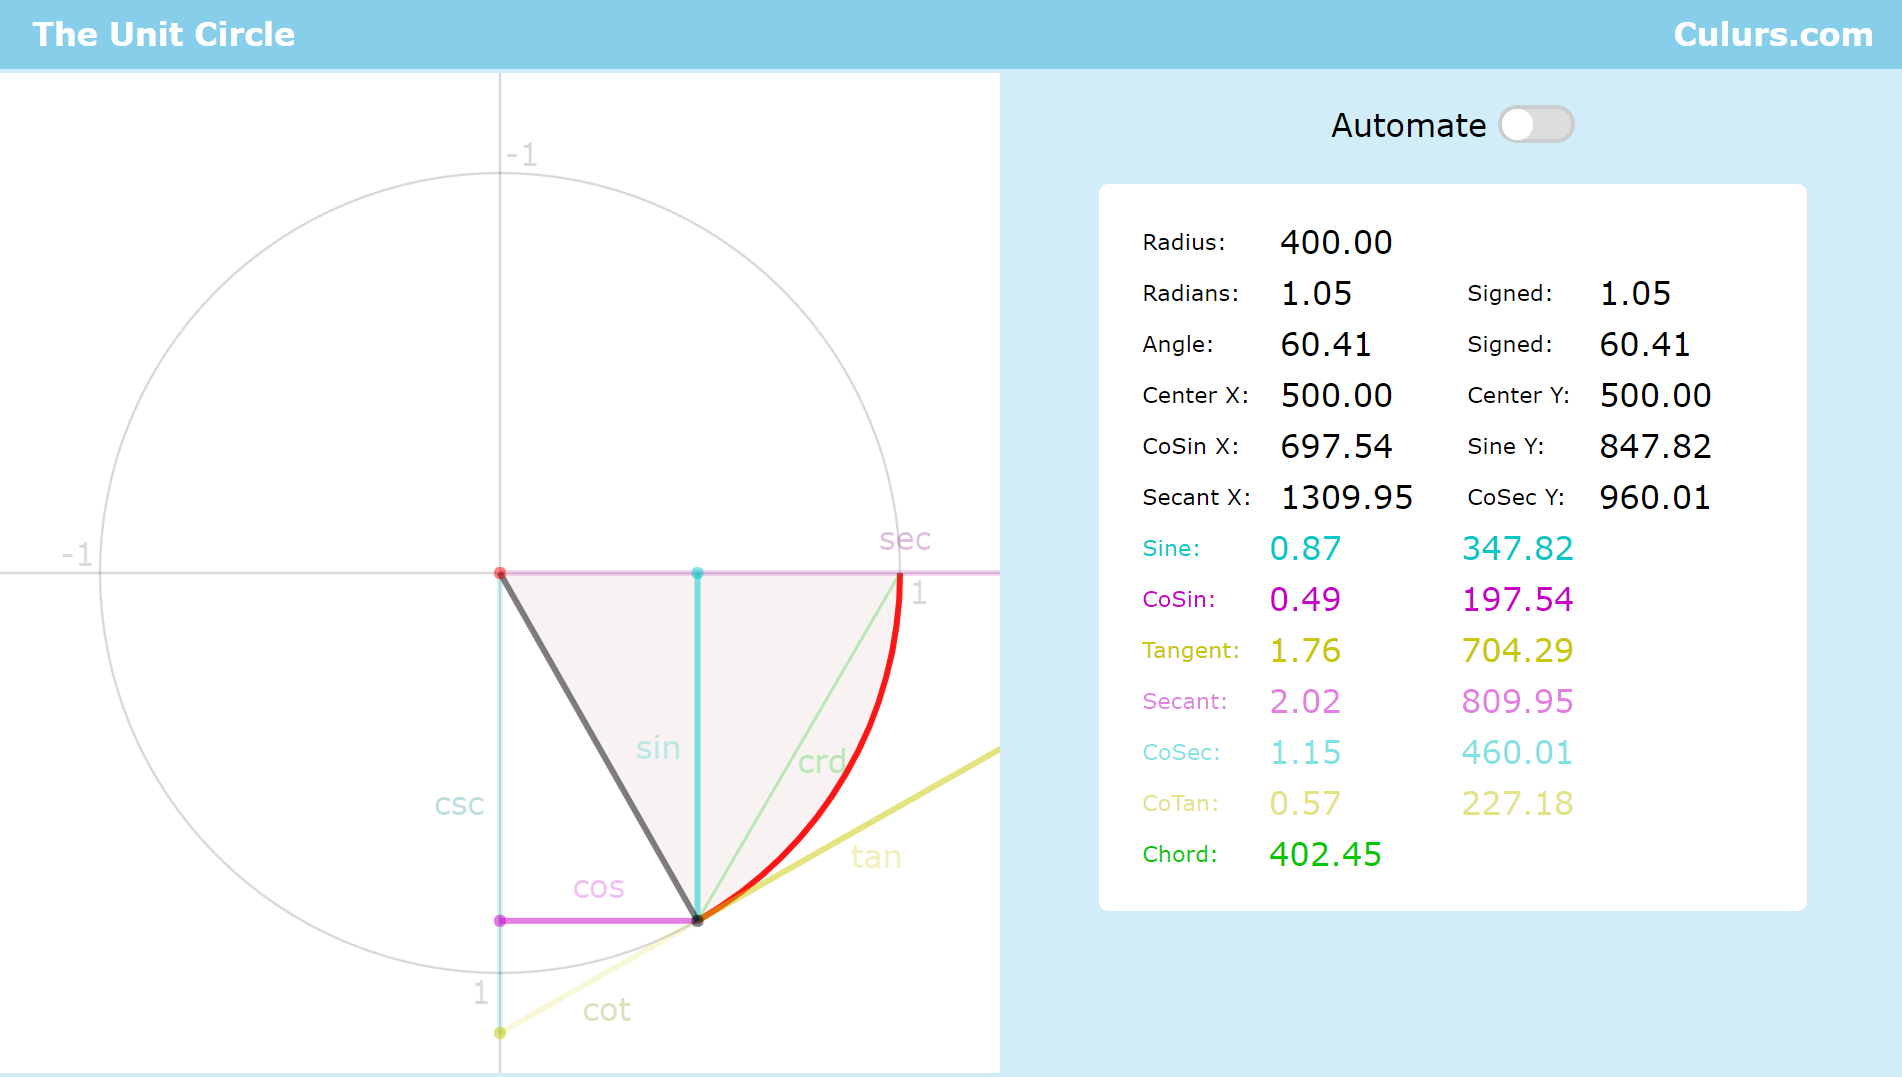Select the Chord value 402.45
Viewport: 1902px width, 1077px height.
pos(1324,854)
